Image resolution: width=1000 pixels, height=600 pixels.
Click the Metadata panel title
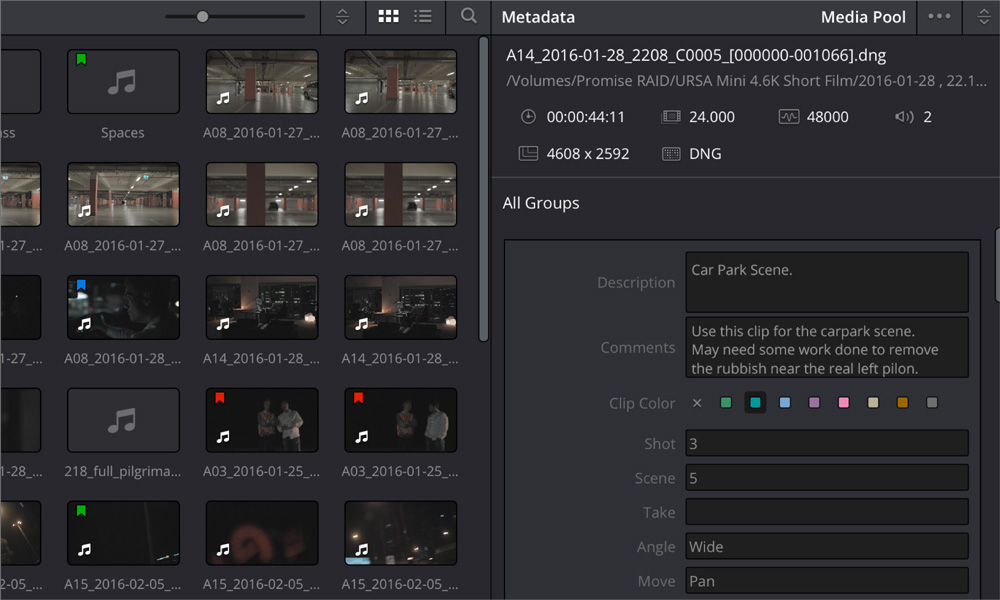point(538,17)
